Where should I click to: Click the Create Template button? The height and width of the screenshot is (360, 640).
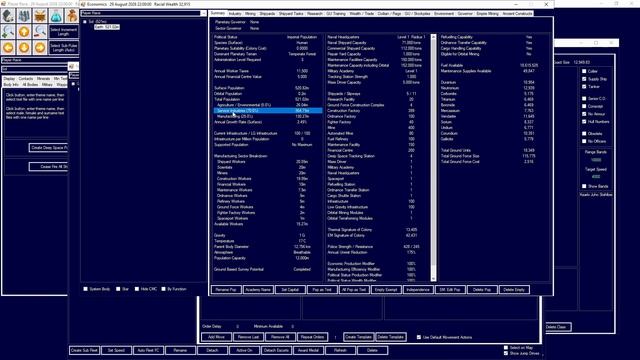click(358, 337)
